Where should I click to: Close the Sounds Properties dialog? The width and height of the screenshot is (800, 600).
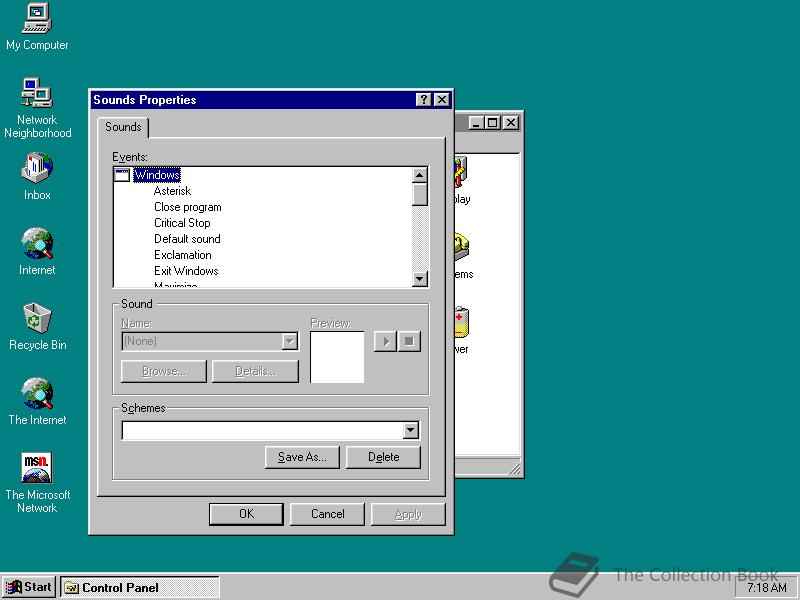coord(442,99)
